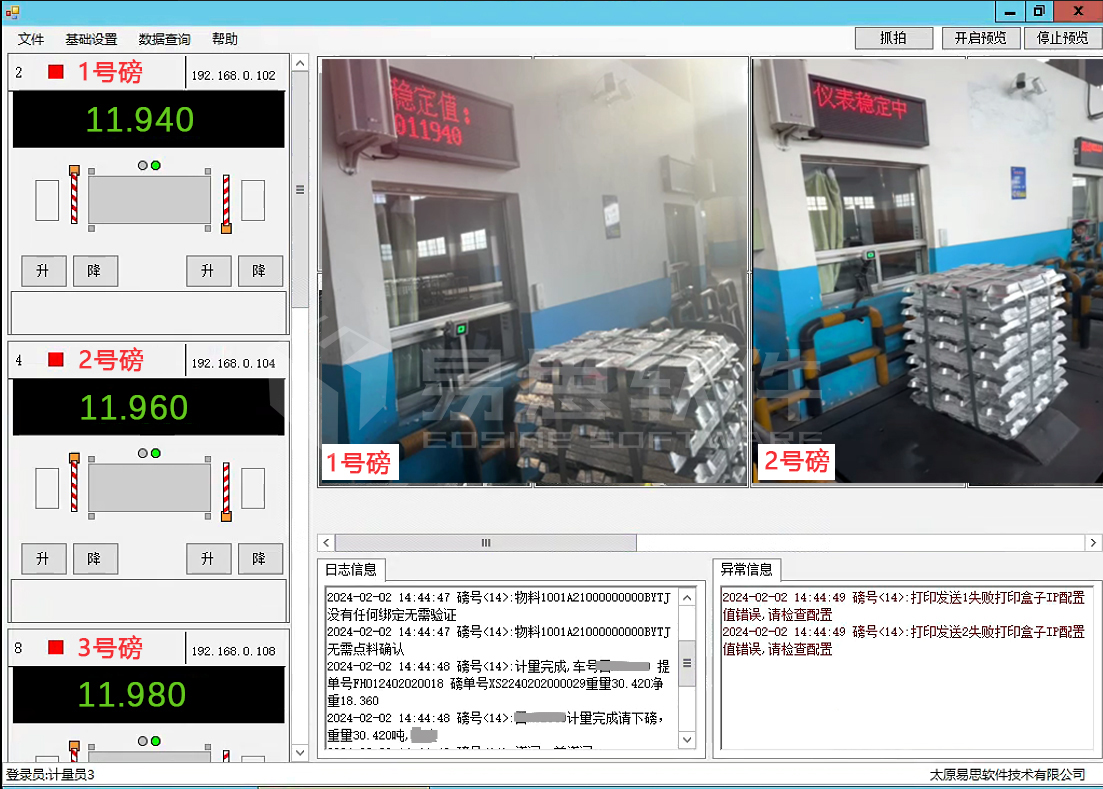Click the 1号磅 label on left camera feed
The image size is (1103, 789).
coord(358,462)
